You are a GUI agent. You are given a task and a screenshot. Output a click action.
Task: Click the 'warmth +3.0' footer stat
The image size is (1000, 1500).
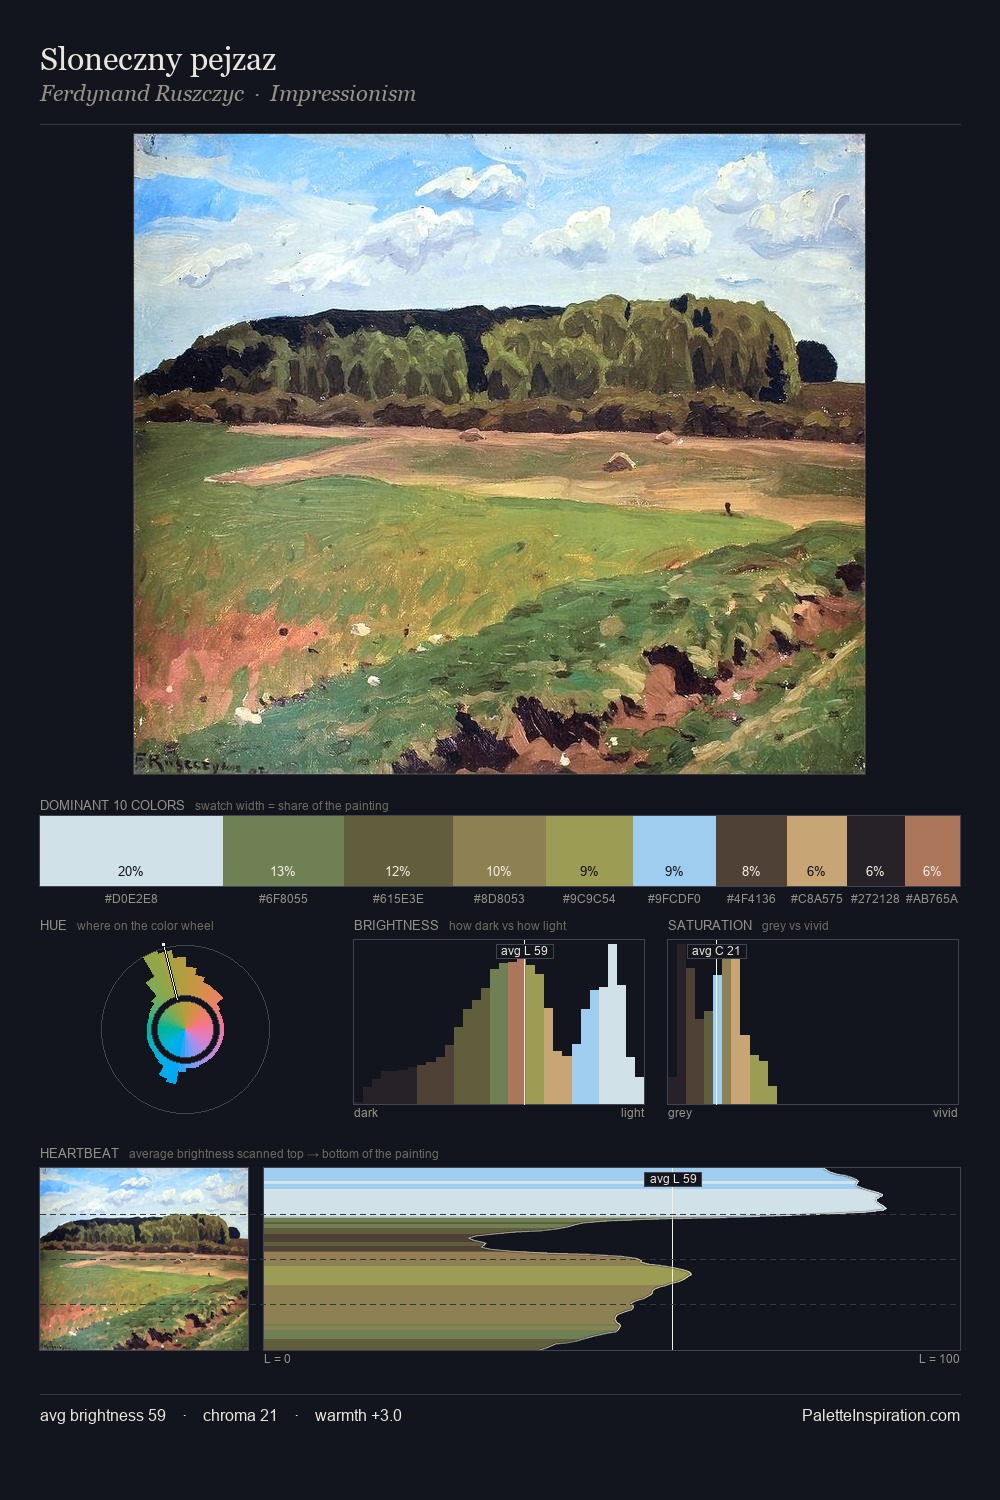(x=358, y=1415)
